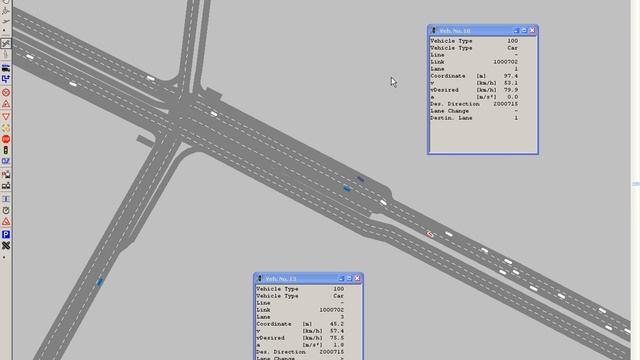Viewport: 640px width, 360px height.
Task: Select the Links and Connectors tool
Action: [6, 43]
